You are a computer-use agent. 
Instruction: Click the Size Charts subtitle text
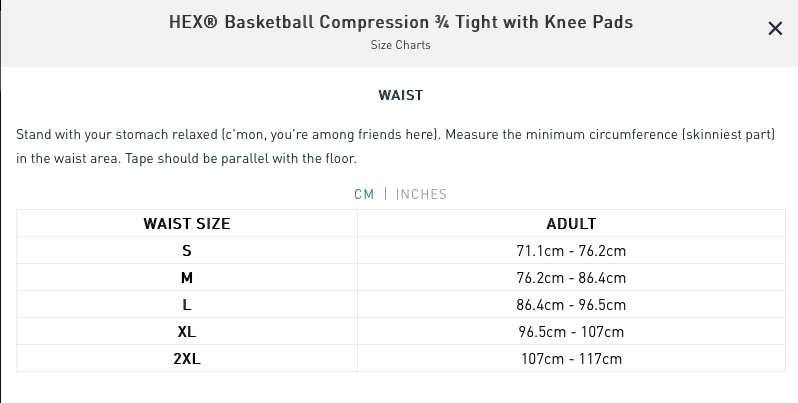400,45
